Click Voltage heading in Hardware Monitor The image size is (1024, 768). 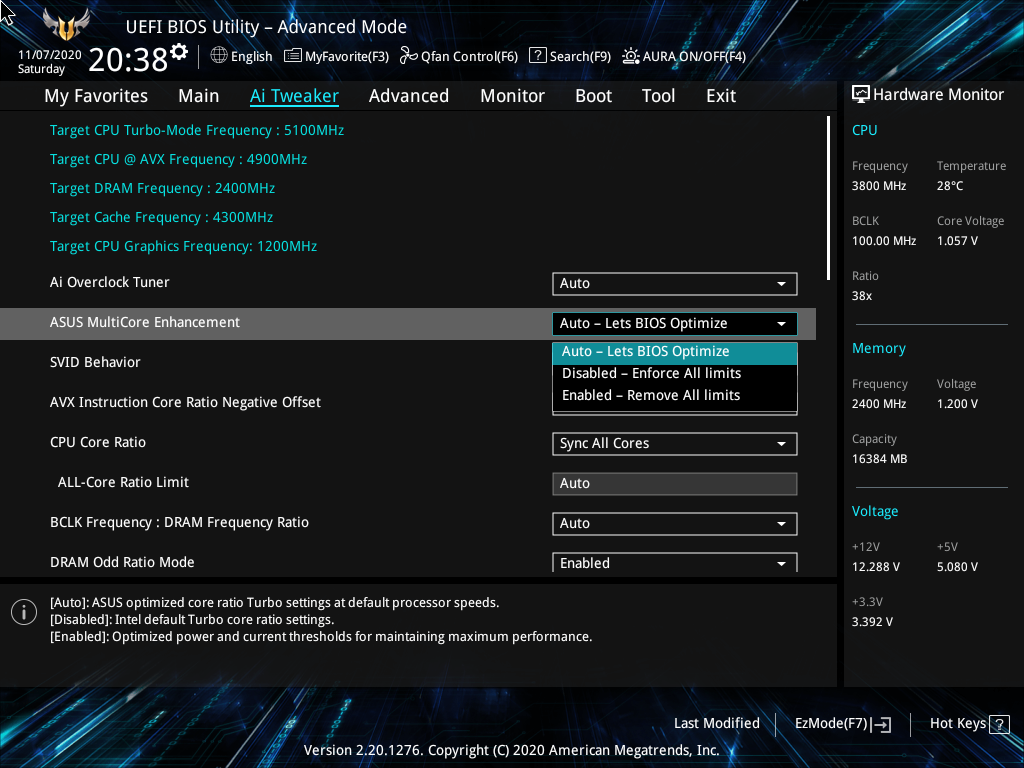click(x=874, y=511)
